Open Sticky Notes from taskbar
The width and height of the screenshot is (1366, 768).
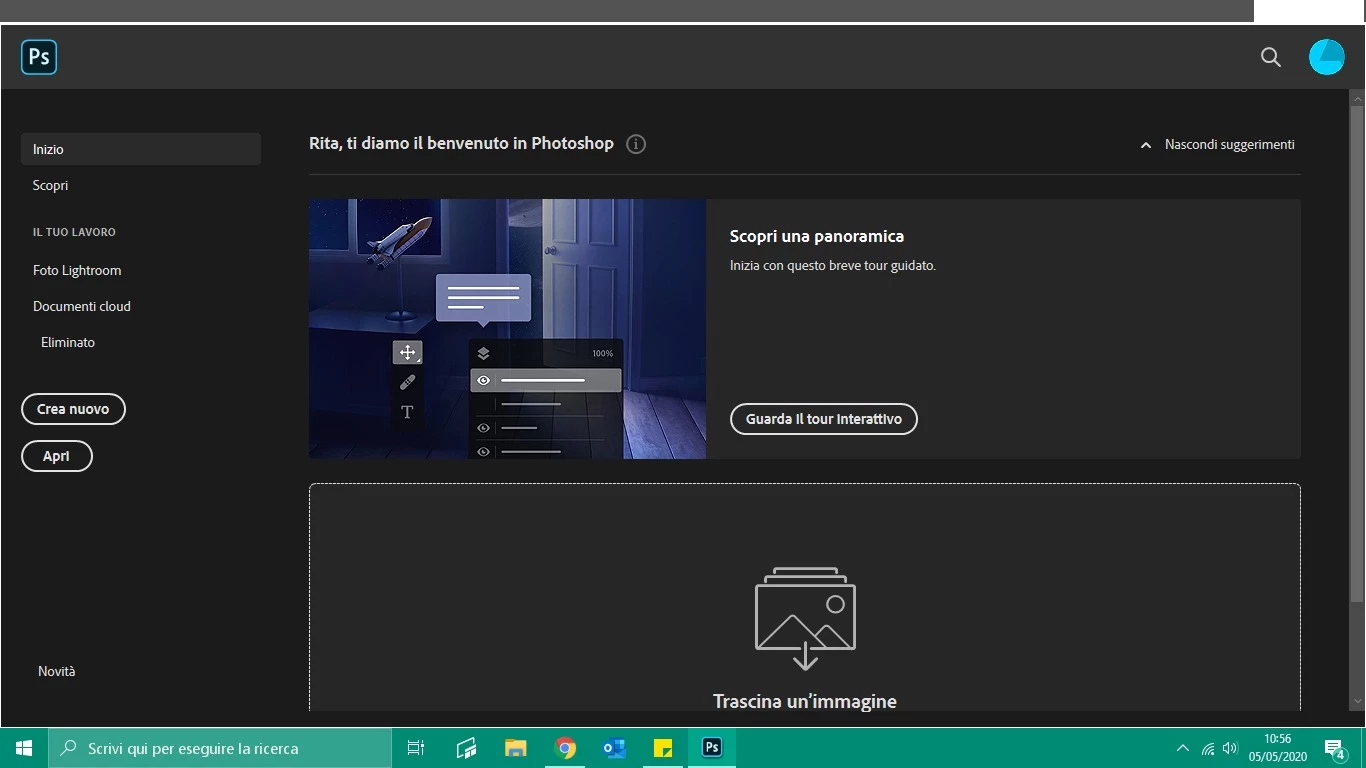pyautogui.click(x=663, y=748)
